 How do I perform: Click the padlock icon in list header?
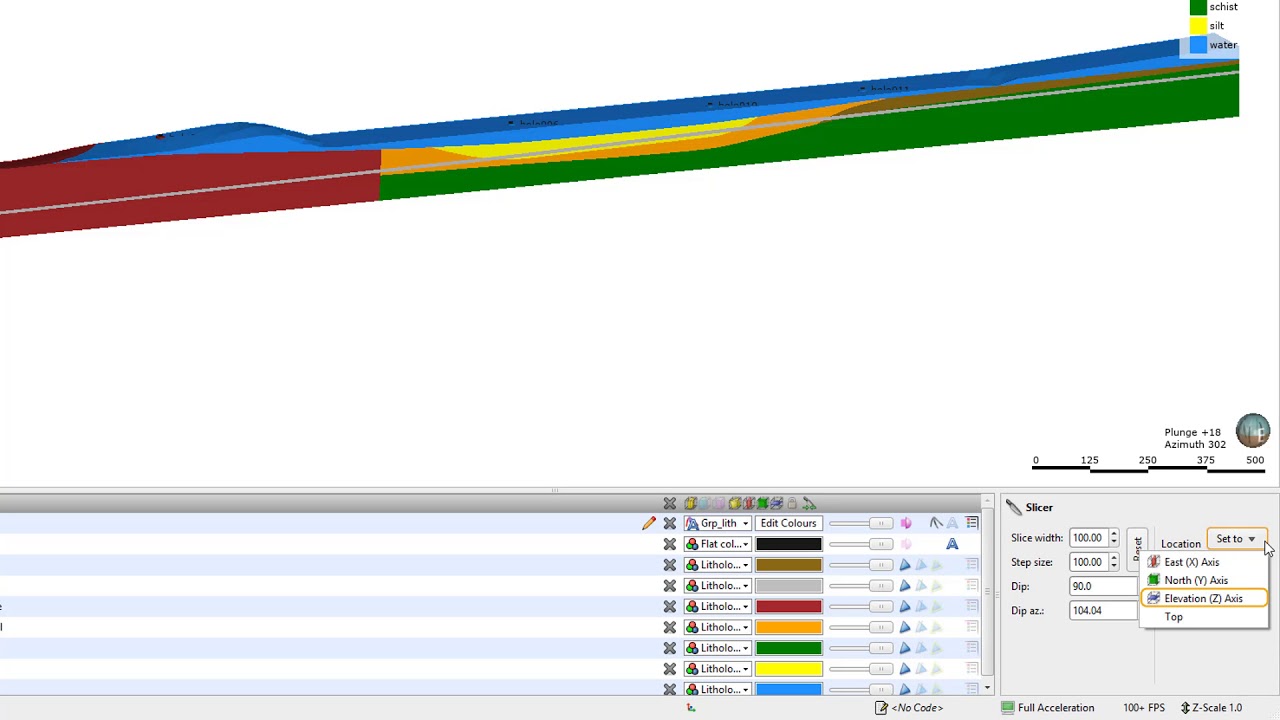point(792,503)
